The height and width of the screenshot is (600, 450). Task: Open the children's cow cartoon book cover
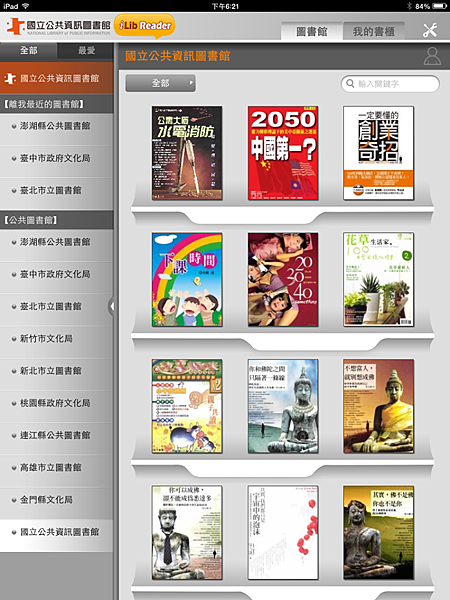[187, 406]
